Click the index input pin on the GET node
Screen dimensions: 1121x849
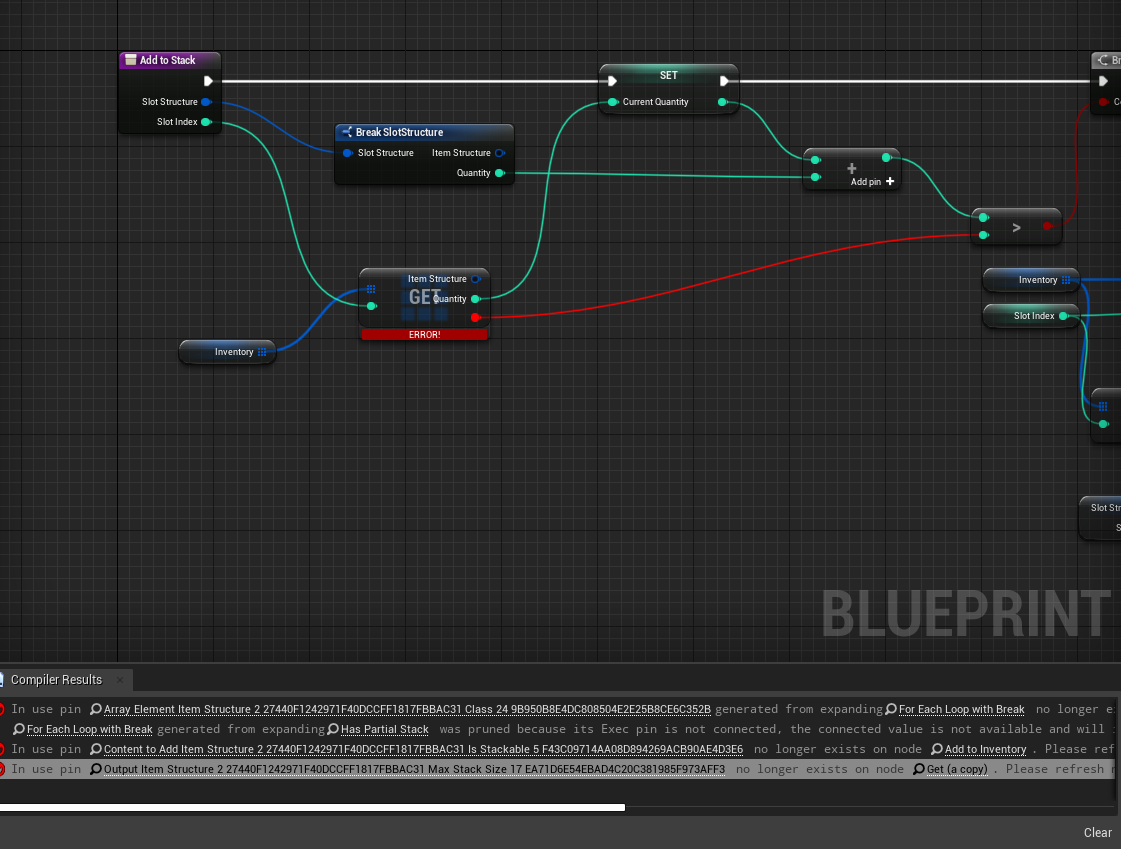pos(372,306)
